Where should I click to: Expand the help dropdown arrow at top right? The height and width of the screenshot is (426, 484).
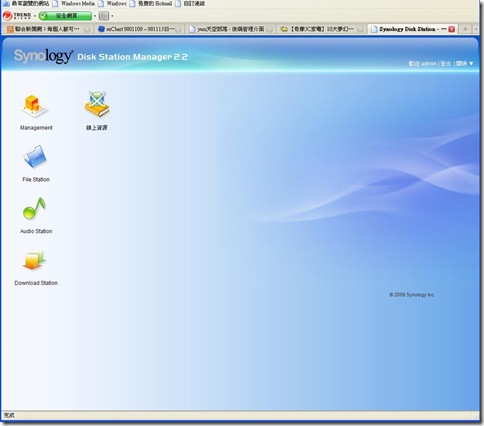click(x=471, y=63)
